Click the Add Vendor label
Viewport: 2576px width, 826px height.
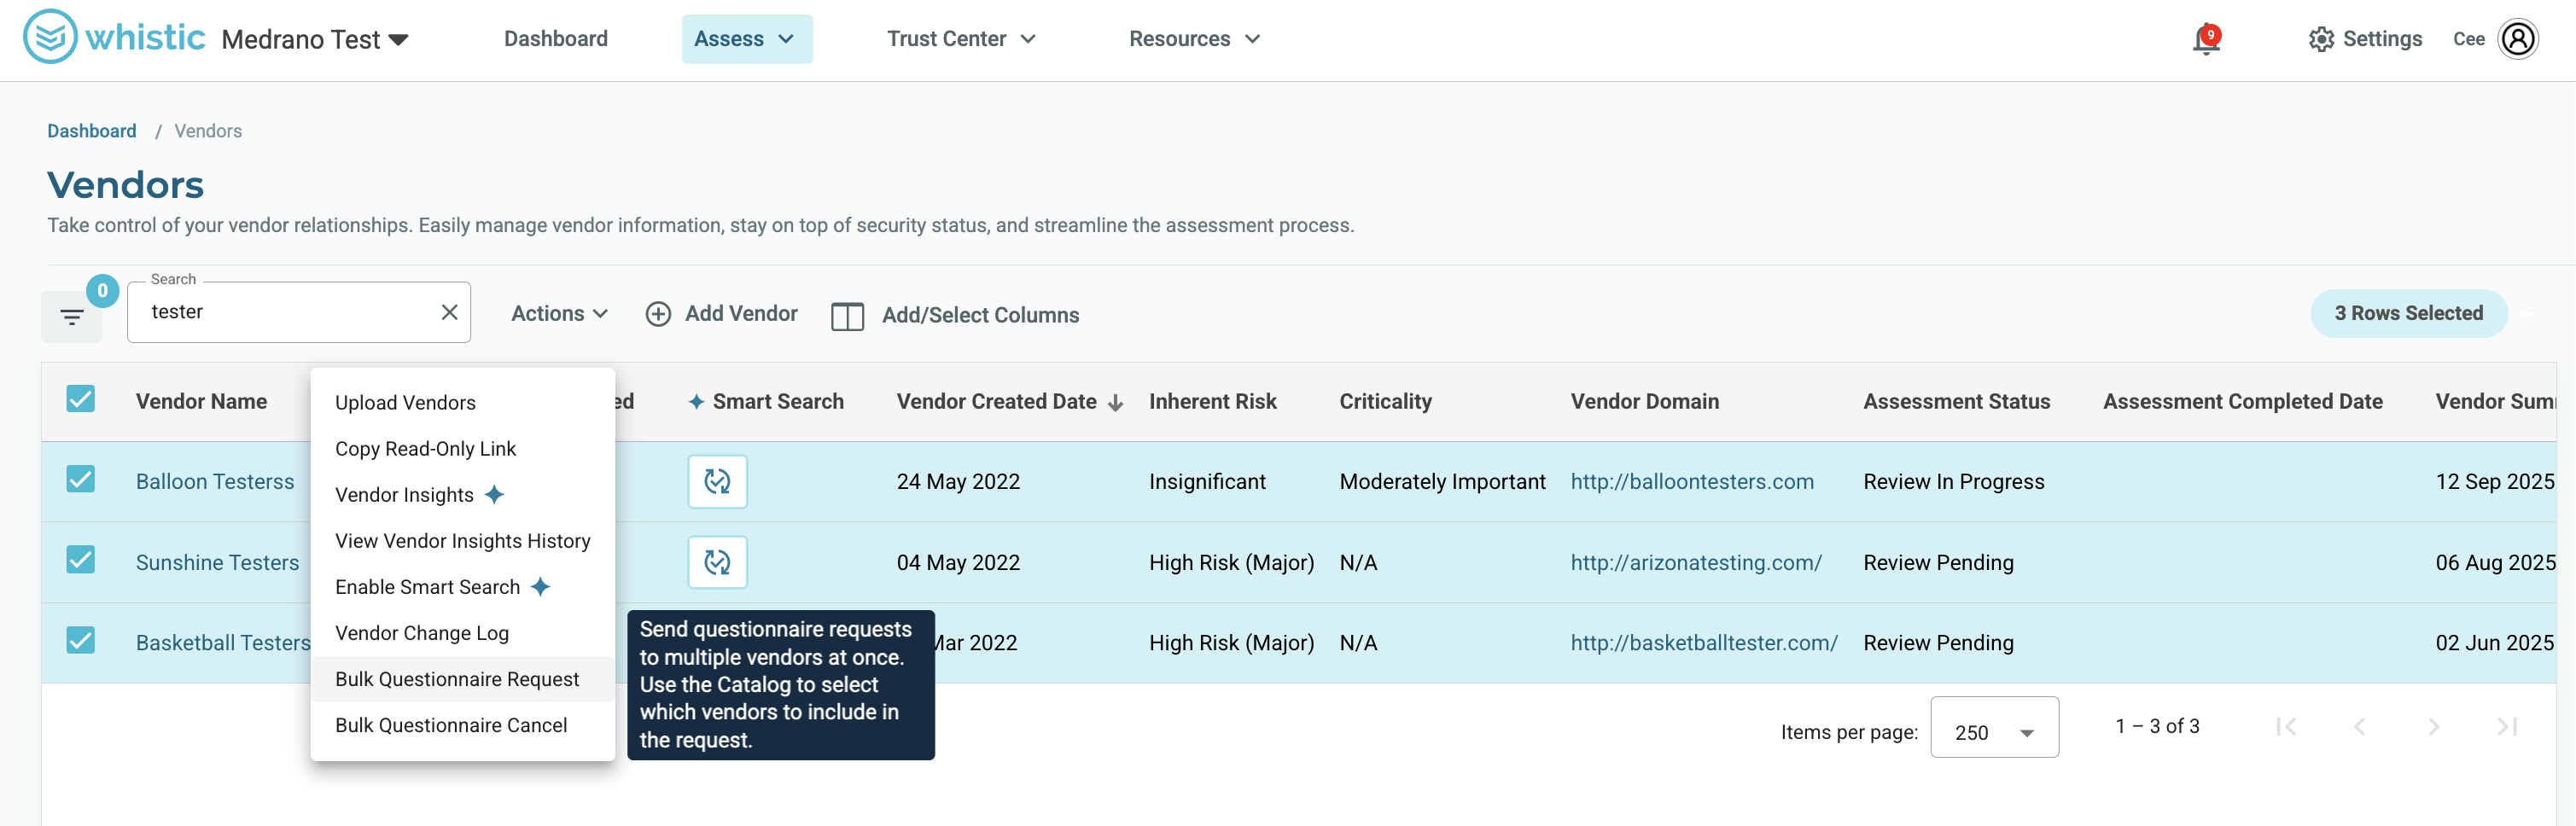pyautogui.click(x=741, y=313)
